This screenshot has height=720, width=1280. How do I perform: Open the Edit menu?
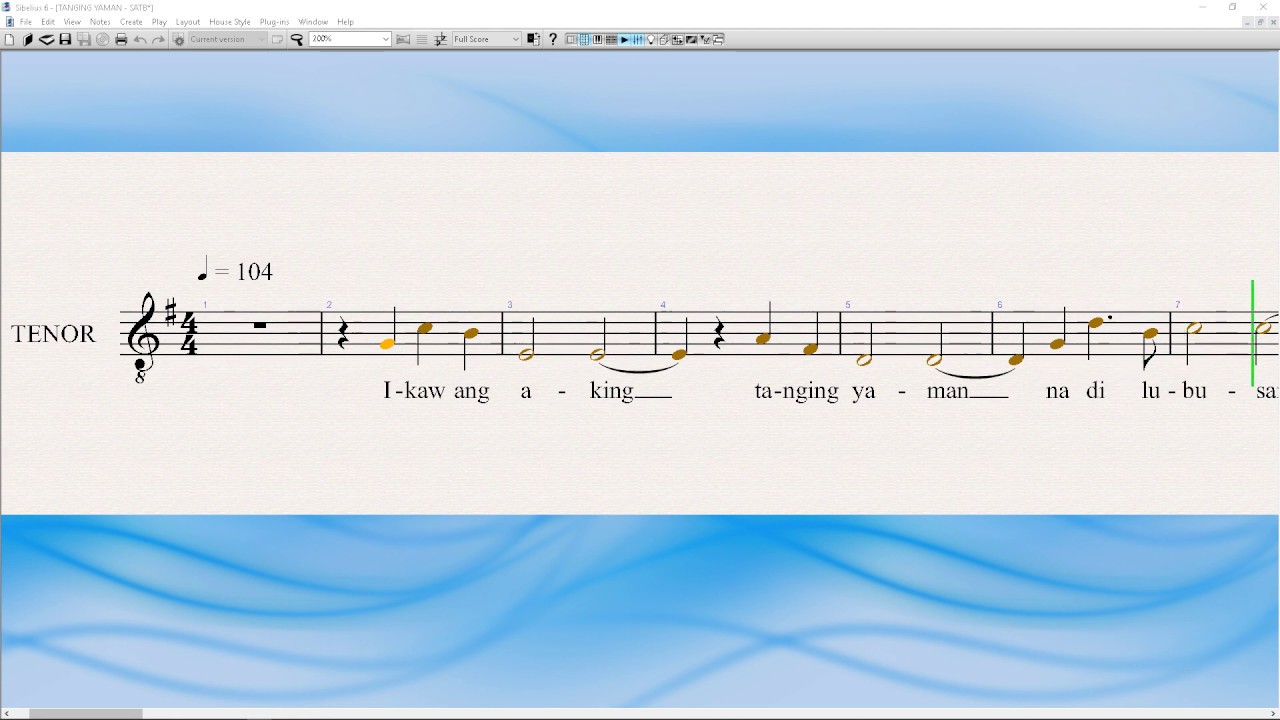pos(48,22)
